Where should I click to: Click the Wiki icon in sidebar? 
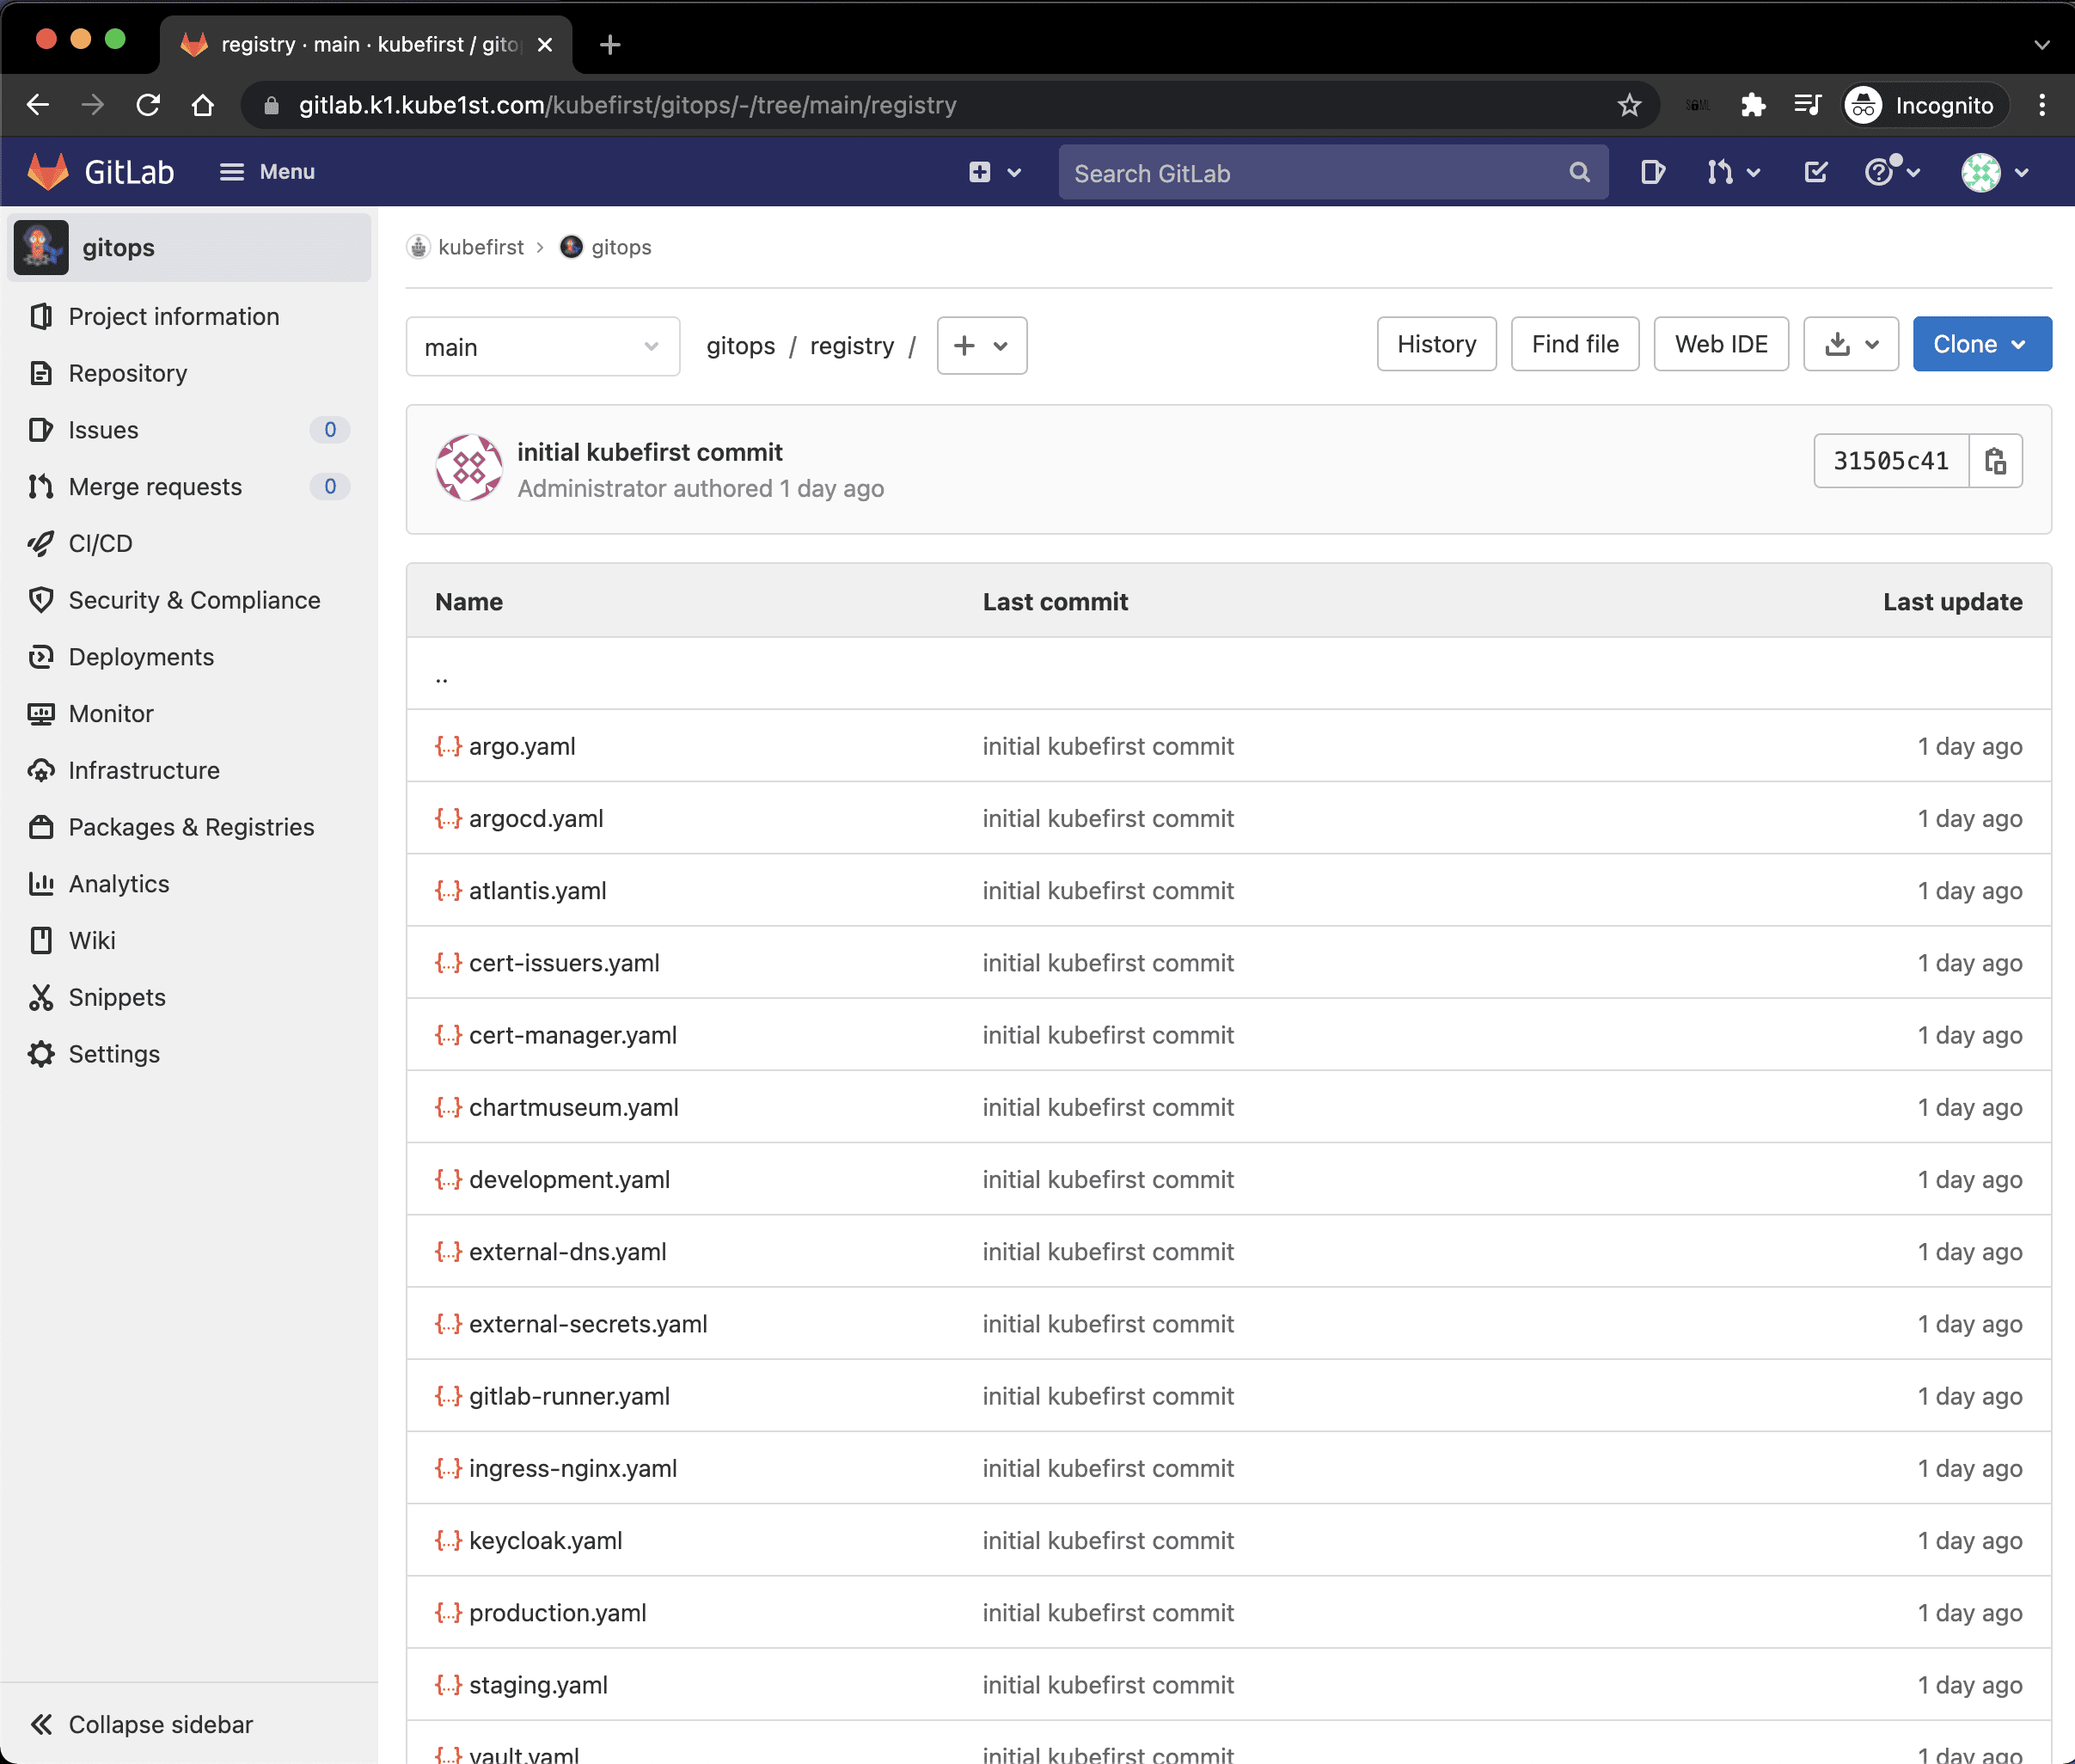click(x=41, y=940)
